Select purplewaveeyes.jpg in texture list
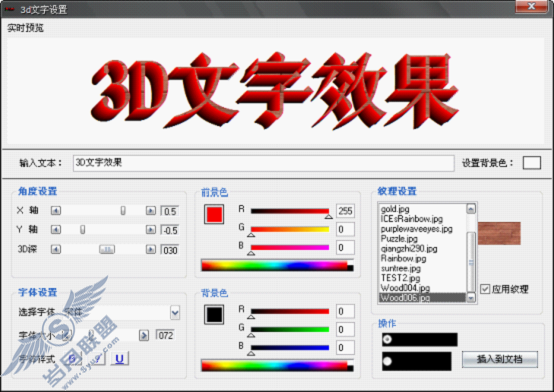This screenshot has width=554, height=392. point(423,229)
